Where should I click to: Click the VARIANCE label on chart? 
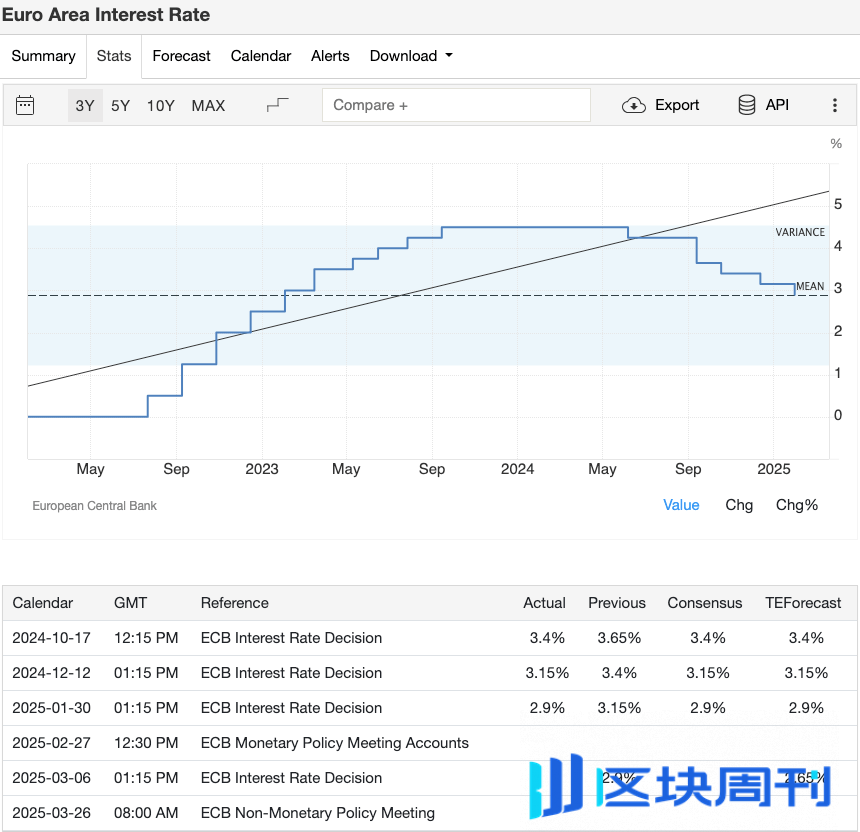click(800, 232)
